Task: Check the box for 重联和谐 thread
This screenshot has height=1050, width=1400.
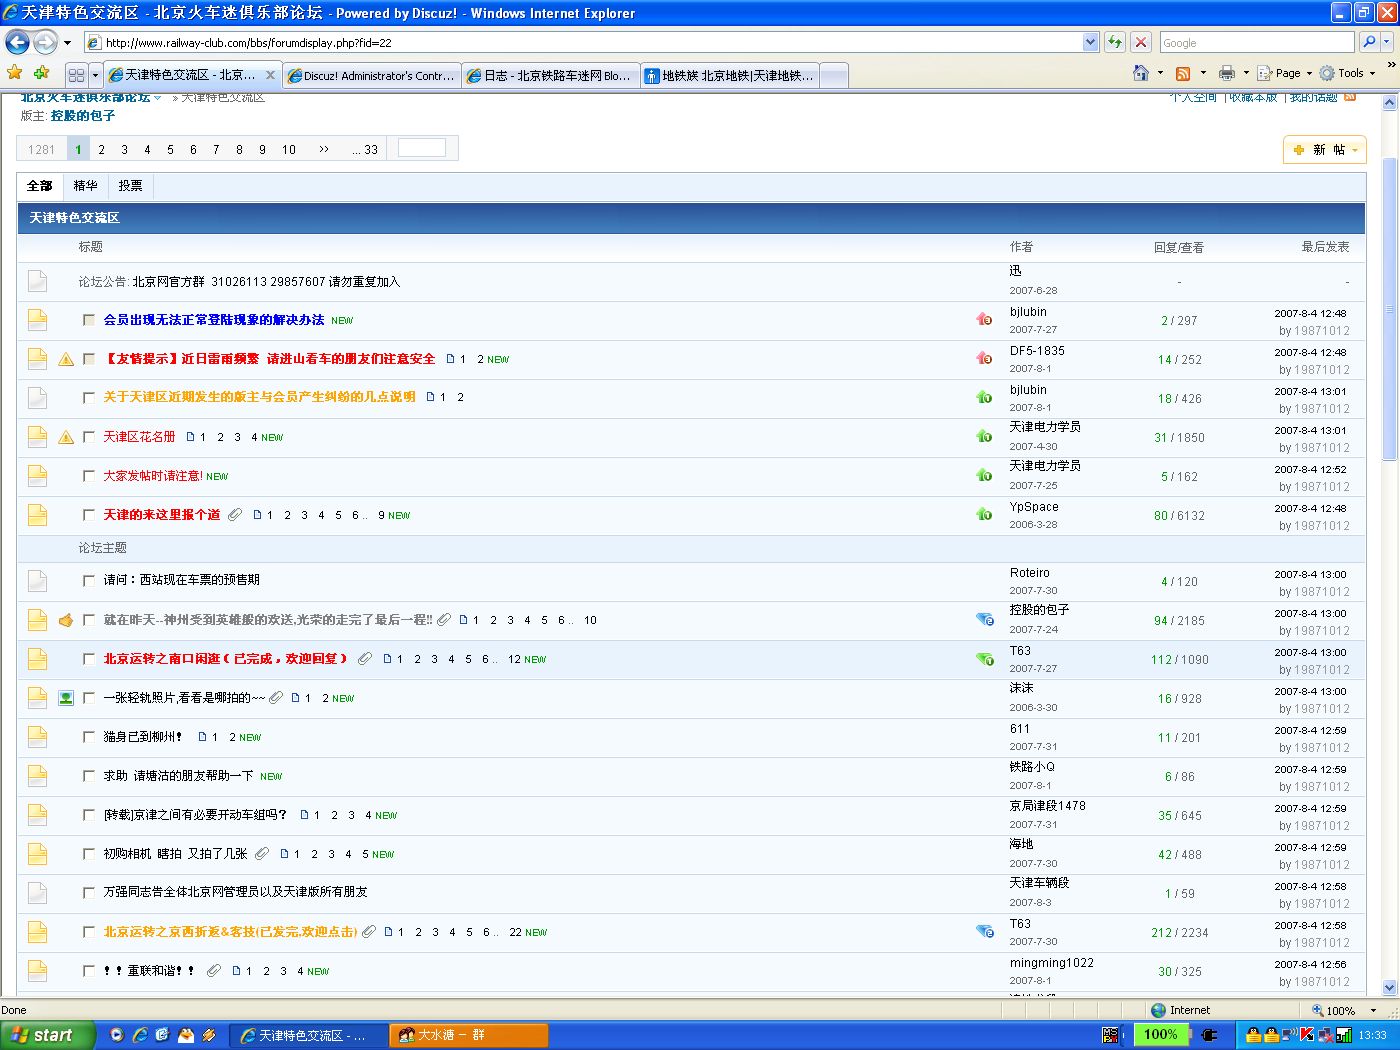Action: click(89, 971)
